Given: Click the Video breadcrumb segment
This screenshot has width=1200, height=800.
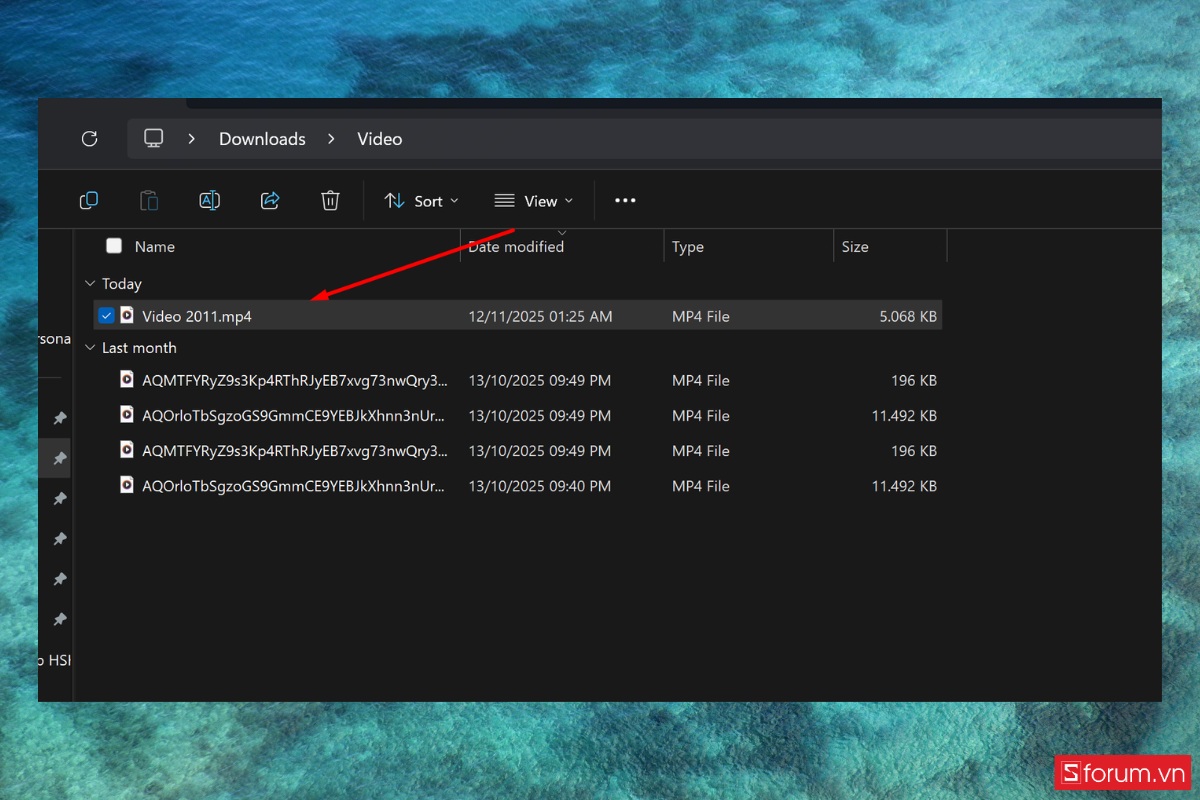Looking at the screenshot, I should (379, 139).
